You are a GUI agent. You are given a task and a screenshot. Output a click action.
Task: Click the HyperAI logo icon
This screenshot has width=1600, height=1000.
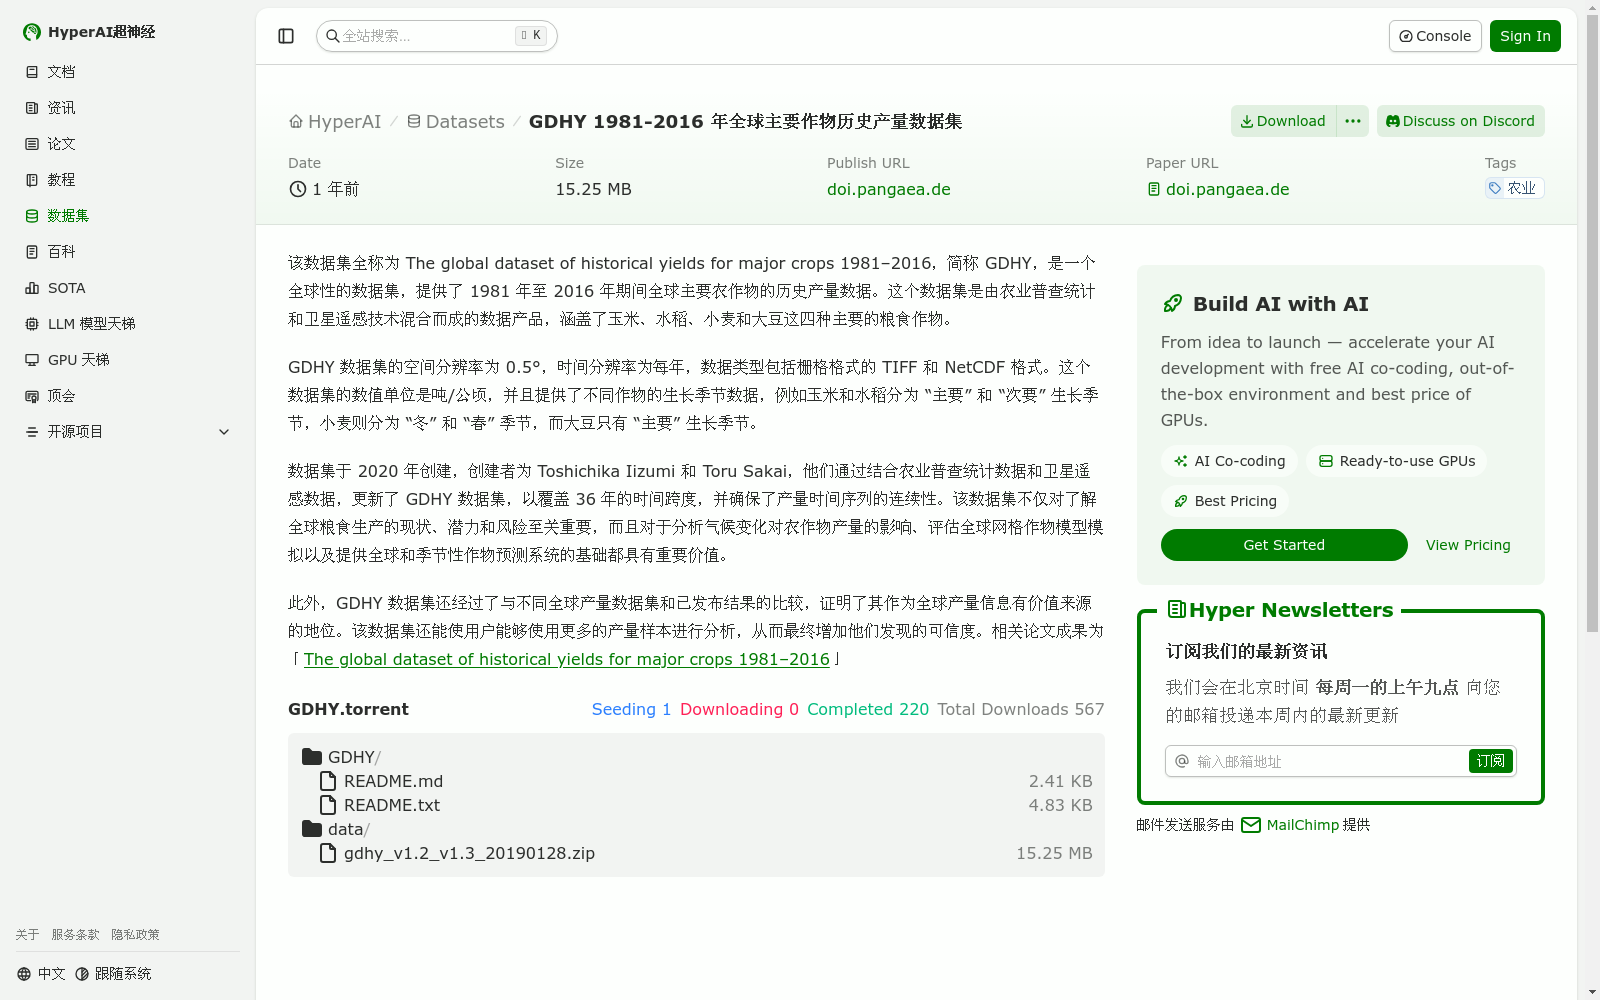[32, 32]
